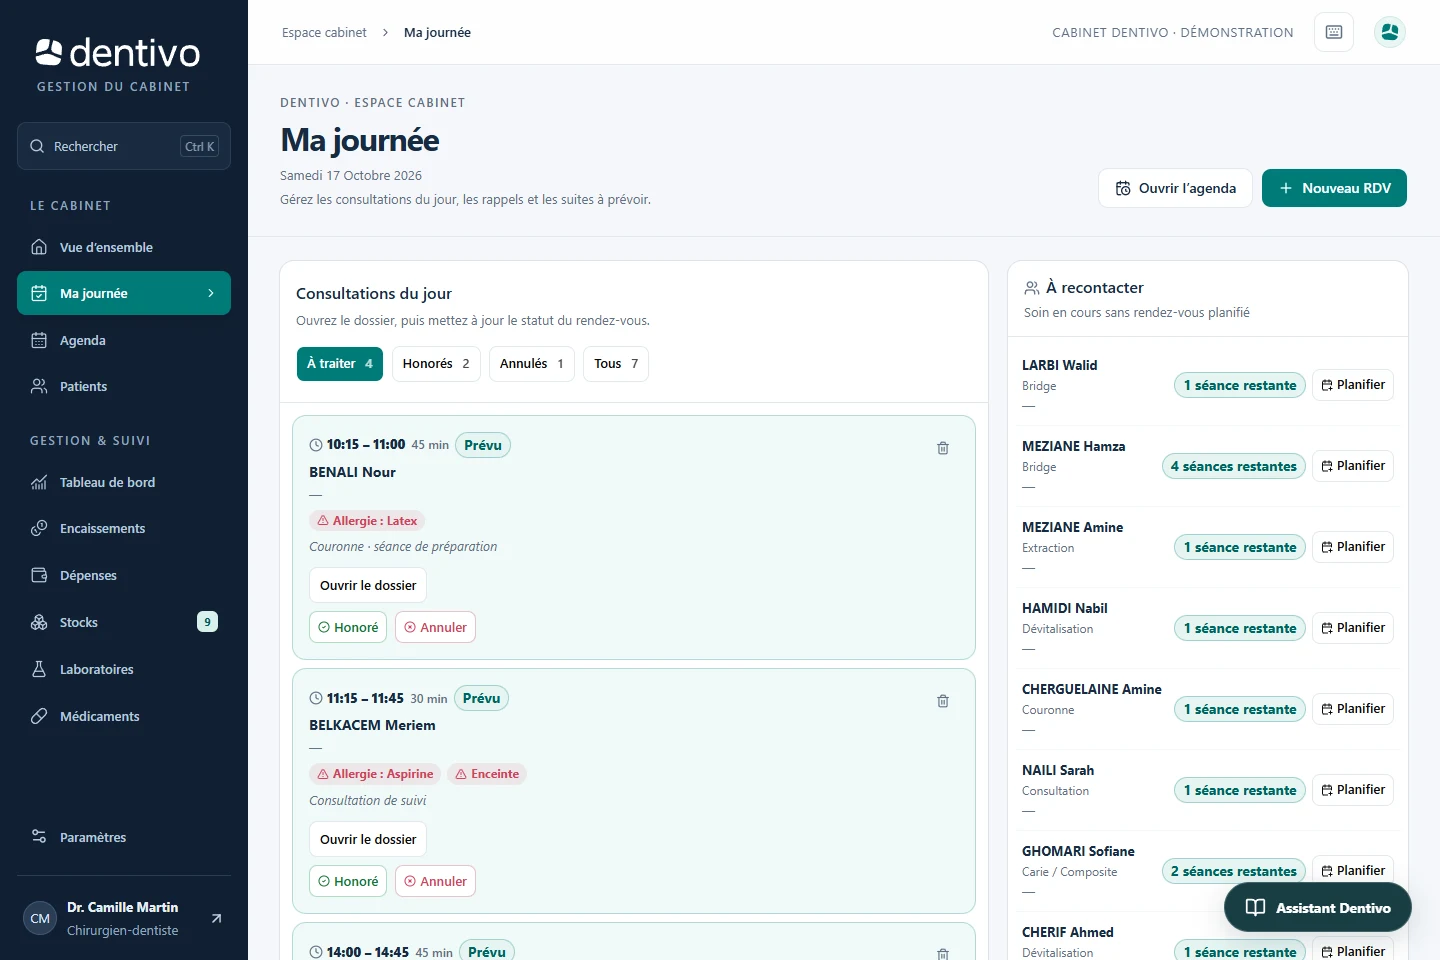
Task: Open Encaissements in sidebar
Action: click(124, 528)
